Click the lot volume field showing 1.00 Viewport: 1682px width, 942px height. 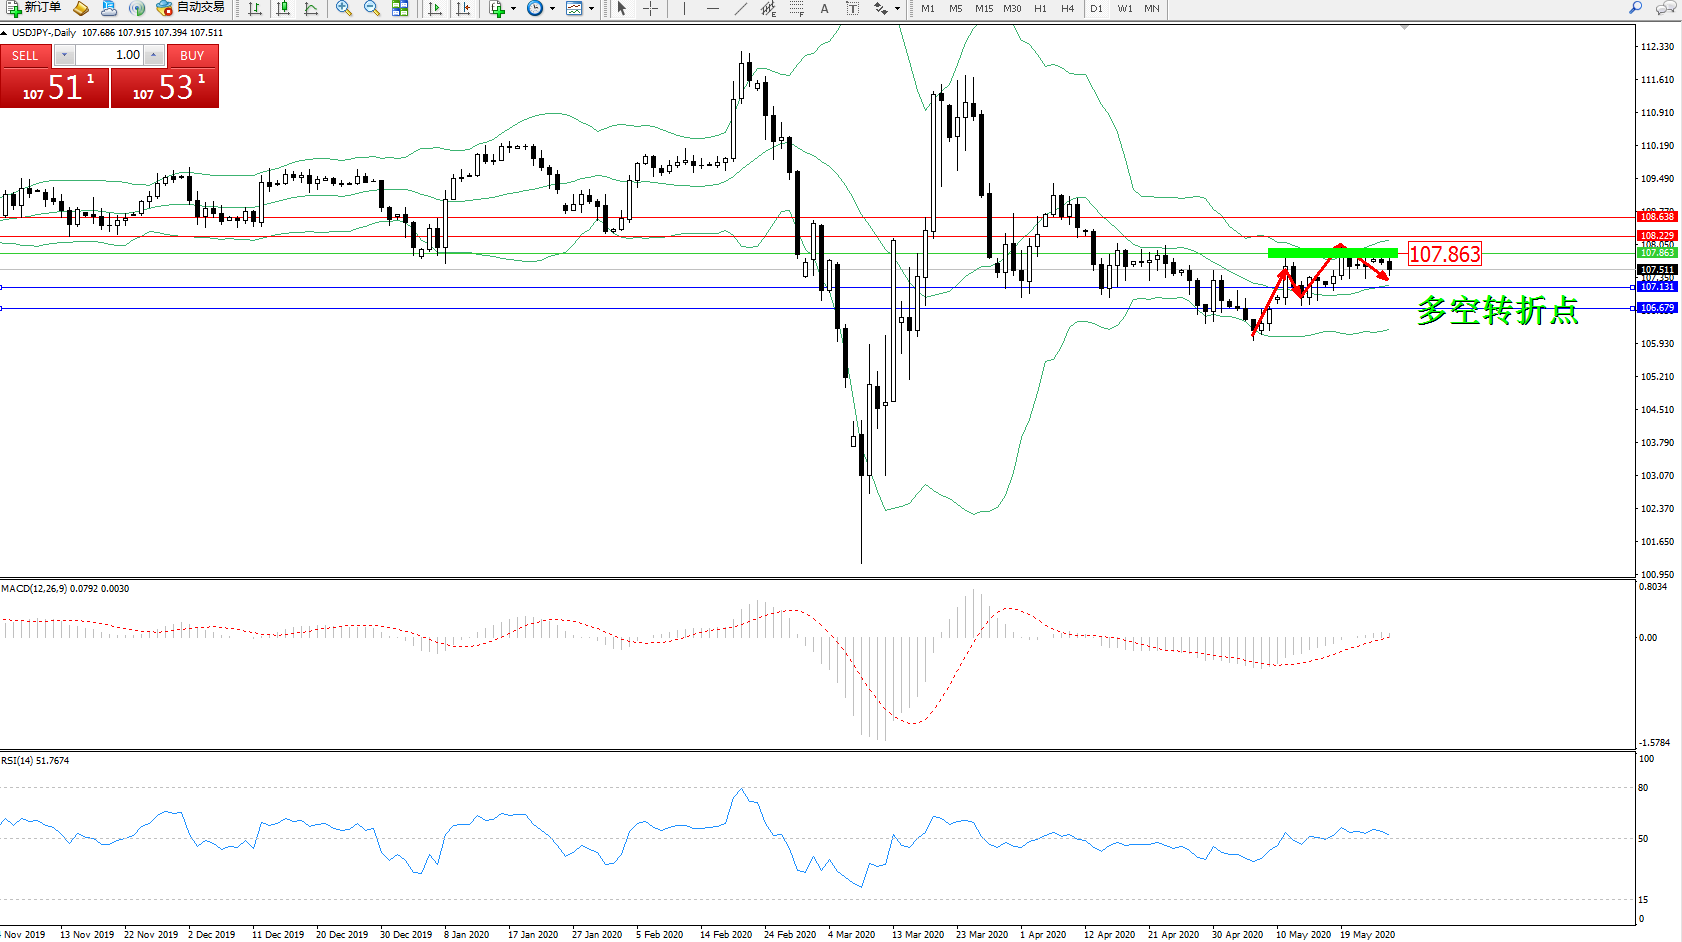[110, 55]
